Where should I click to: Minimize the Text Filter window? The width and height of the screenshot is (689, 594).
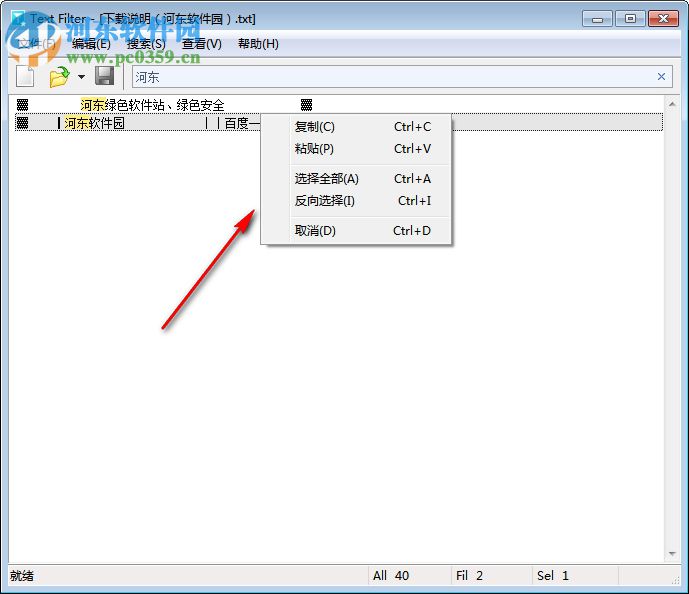click(x=597, y=19)
